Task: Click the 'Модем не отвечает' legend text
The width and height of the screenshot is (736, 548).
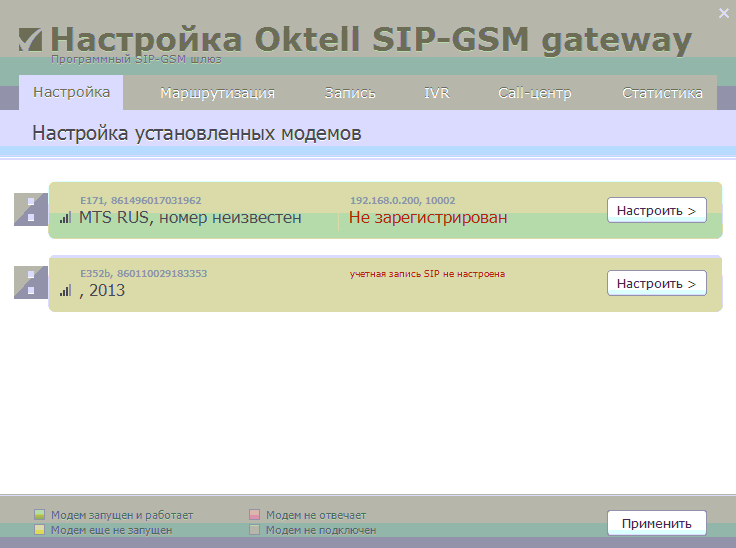Action: coord(316,515)
